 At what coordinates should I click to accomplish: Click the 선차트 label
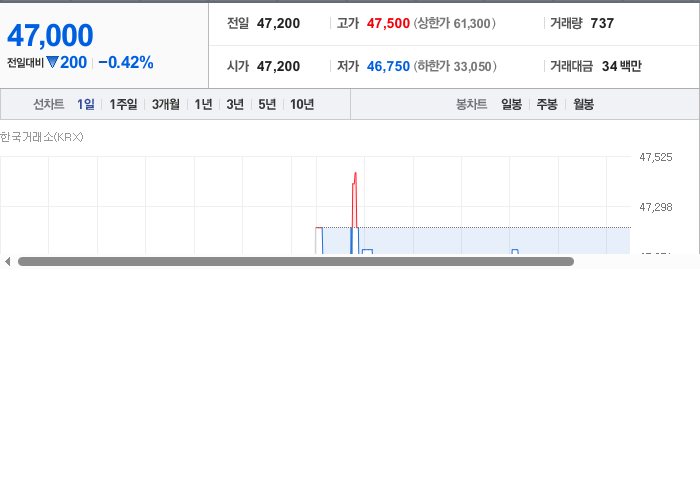(x=49, y=104)
